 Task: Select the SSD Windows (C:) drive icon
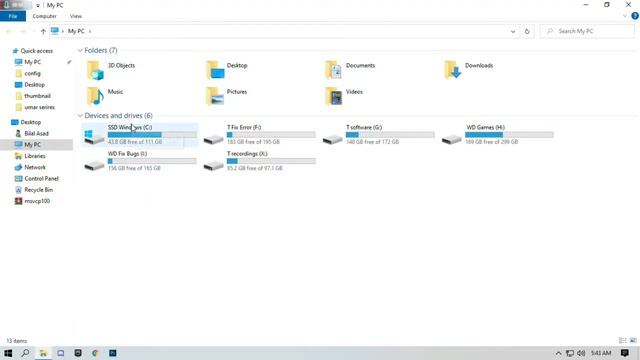(94, 137)
